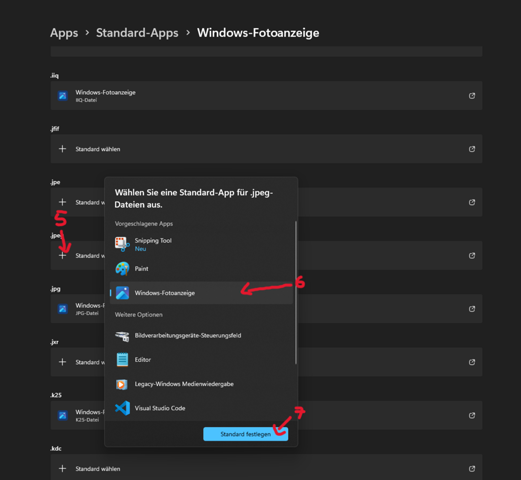521x480 pixels.
Task: Open Standard-Apps breadcrumb link
Action: 137,33
